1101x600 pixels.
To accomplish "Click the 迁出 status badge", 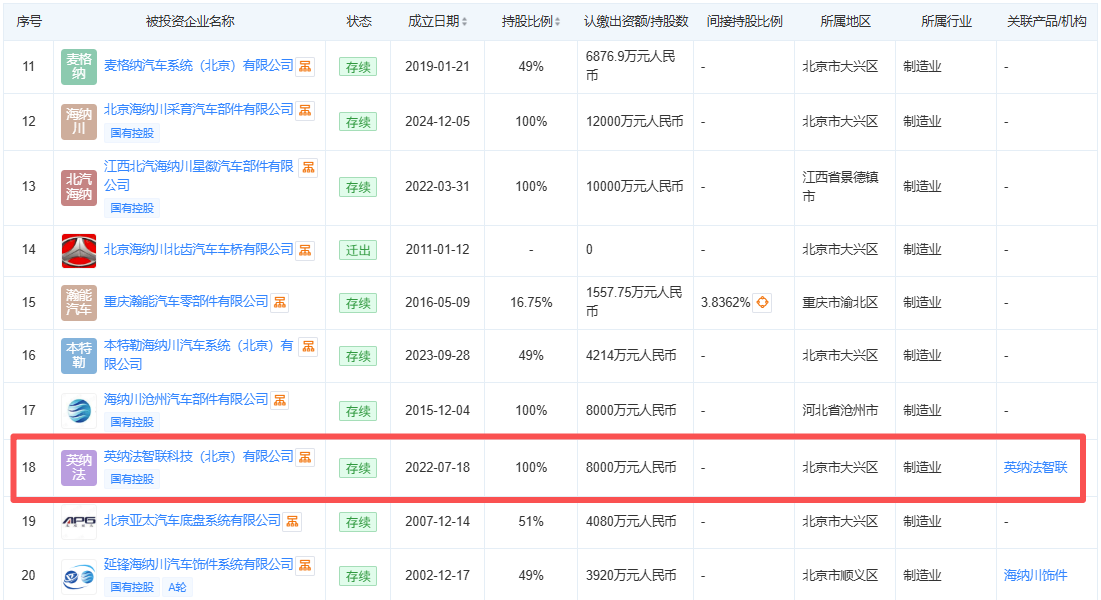I will coord(358,251).
